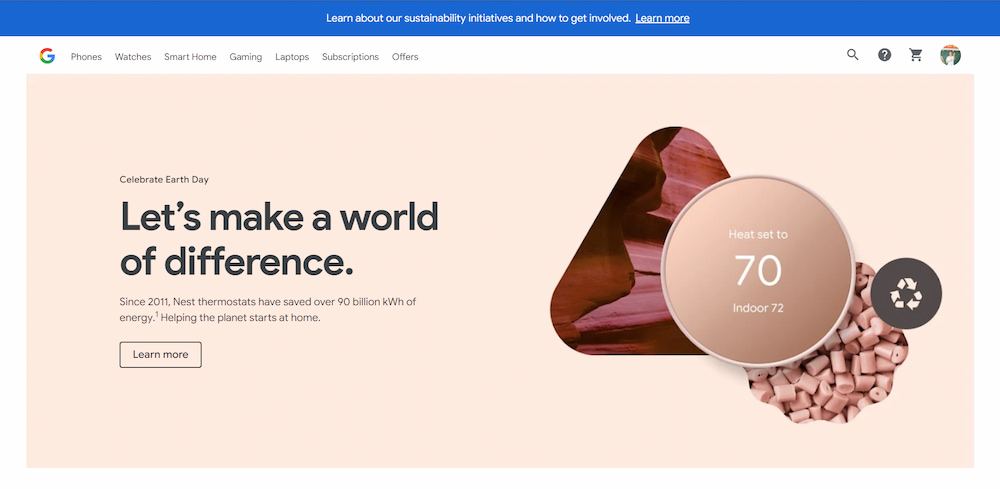This screenshot has height=489, width=1000.
Task: Click the Google logo icon
Action: click(47, 56)
